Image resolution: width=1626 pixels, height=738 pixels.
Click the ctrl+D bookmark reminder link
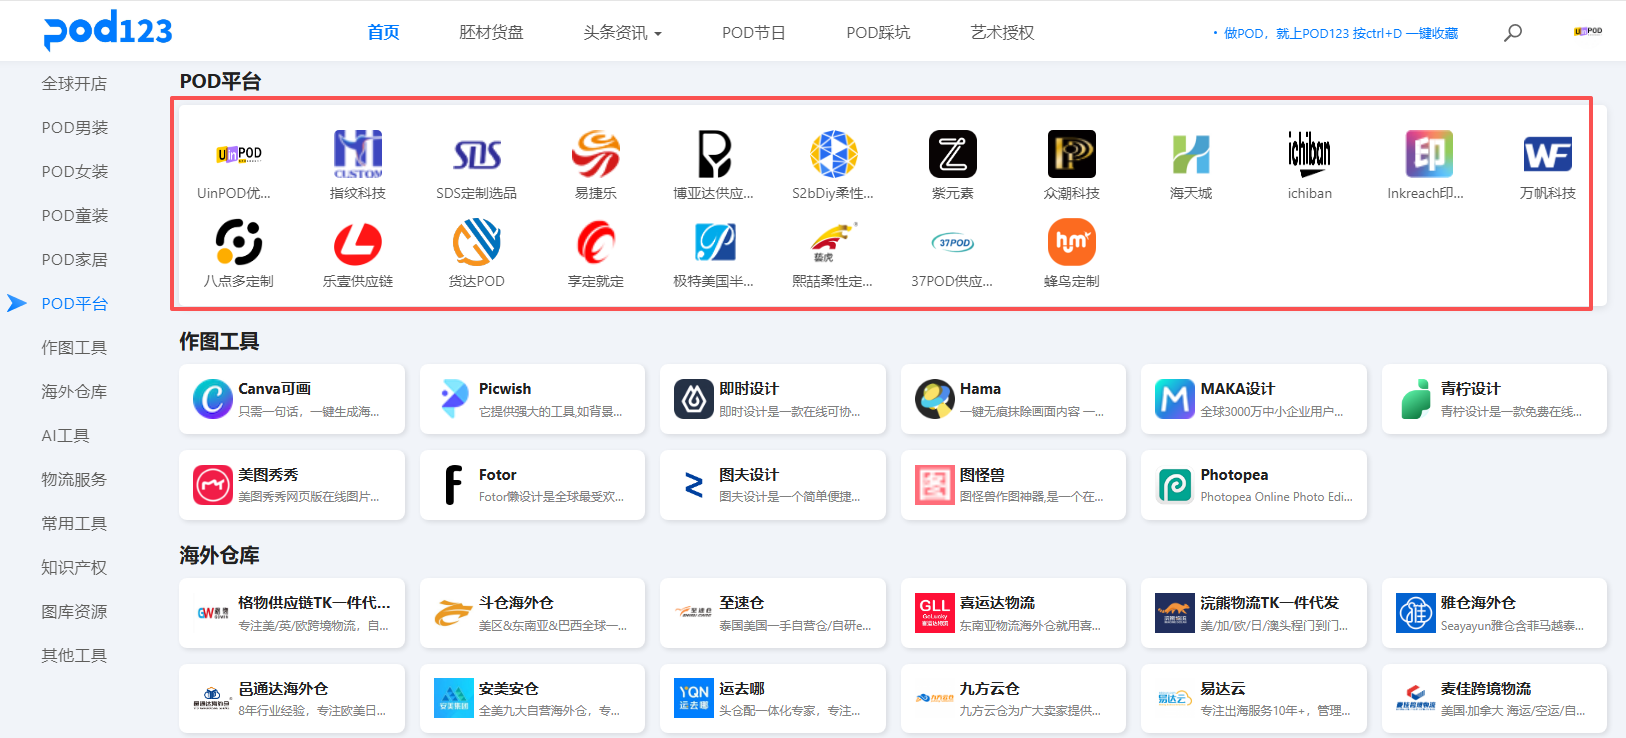click(x=1340, y=34)
